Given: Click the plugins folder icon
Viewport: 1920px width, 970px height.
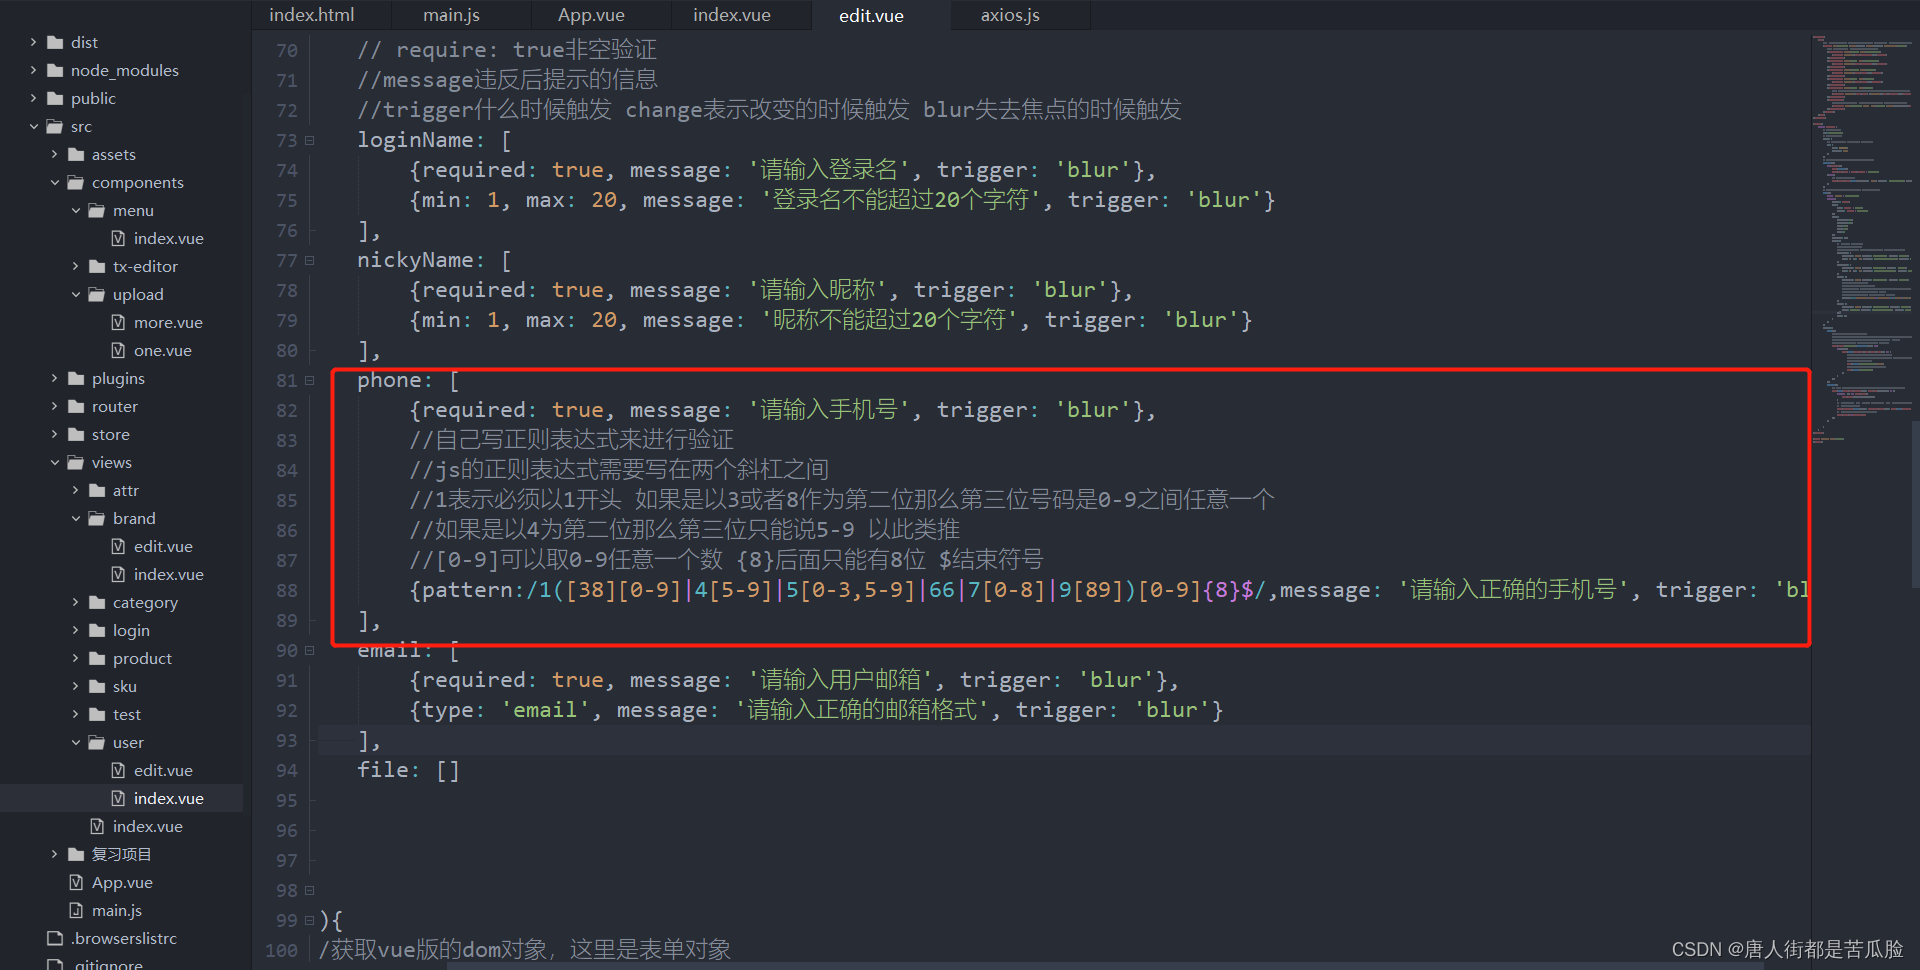Looking at the screenshot, I should click(x=76, y=378).
